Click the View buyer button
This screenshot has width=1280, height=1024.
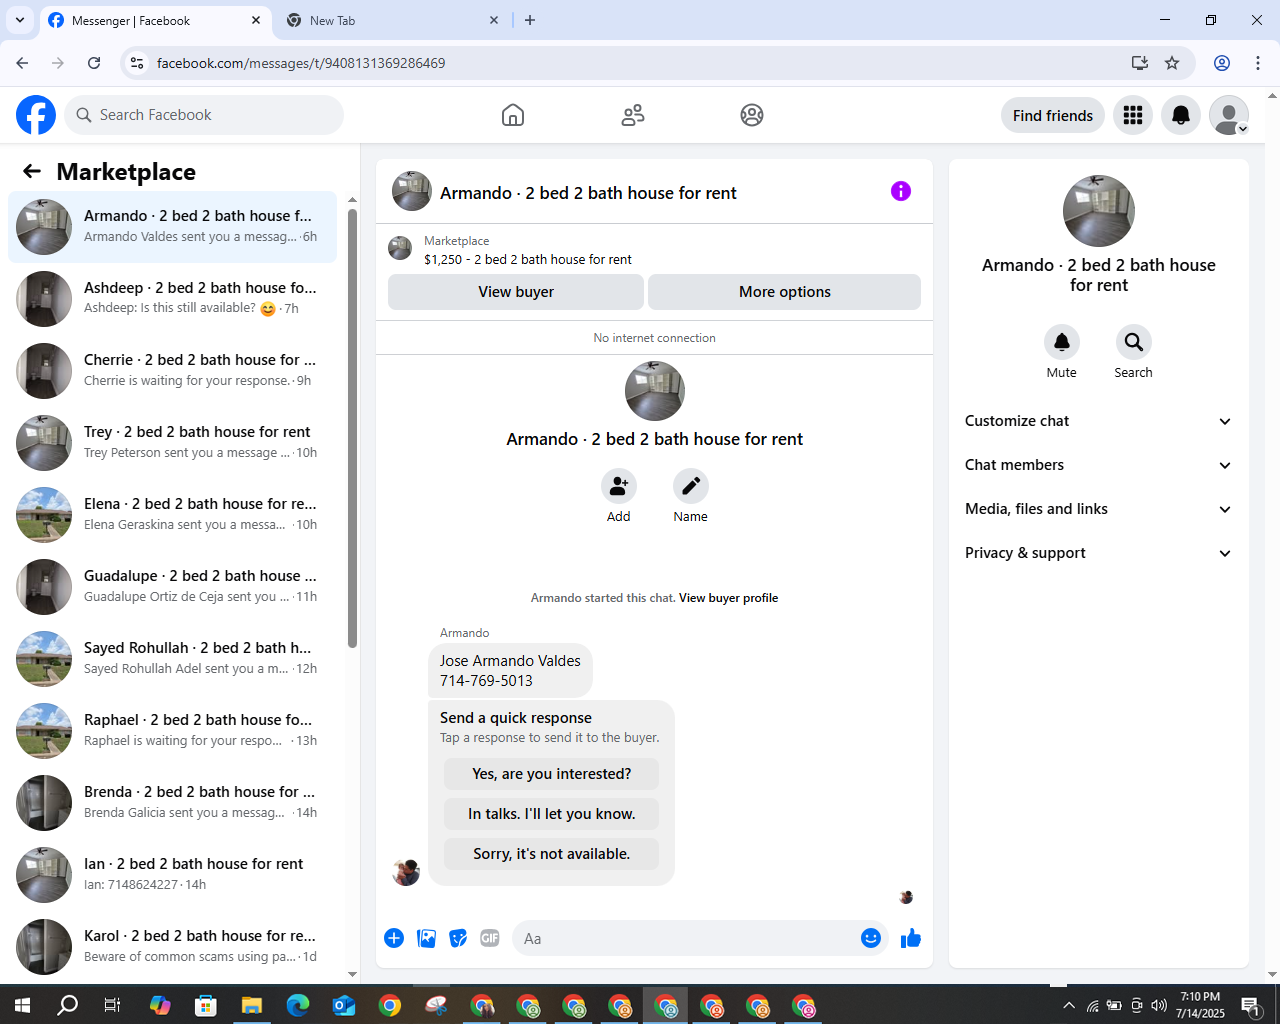[516, 292]
